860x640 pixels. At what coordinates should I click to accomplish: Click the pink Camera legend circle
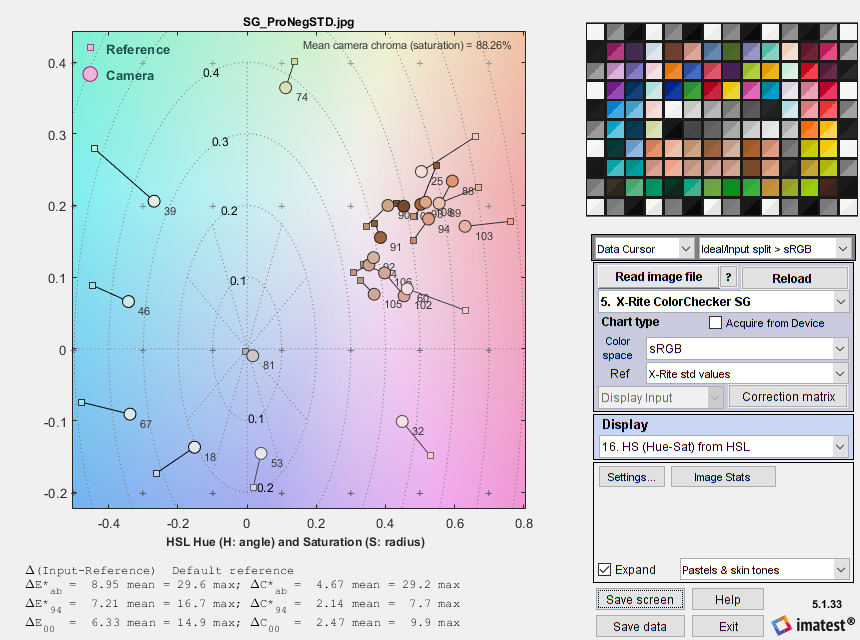point(90,75)
